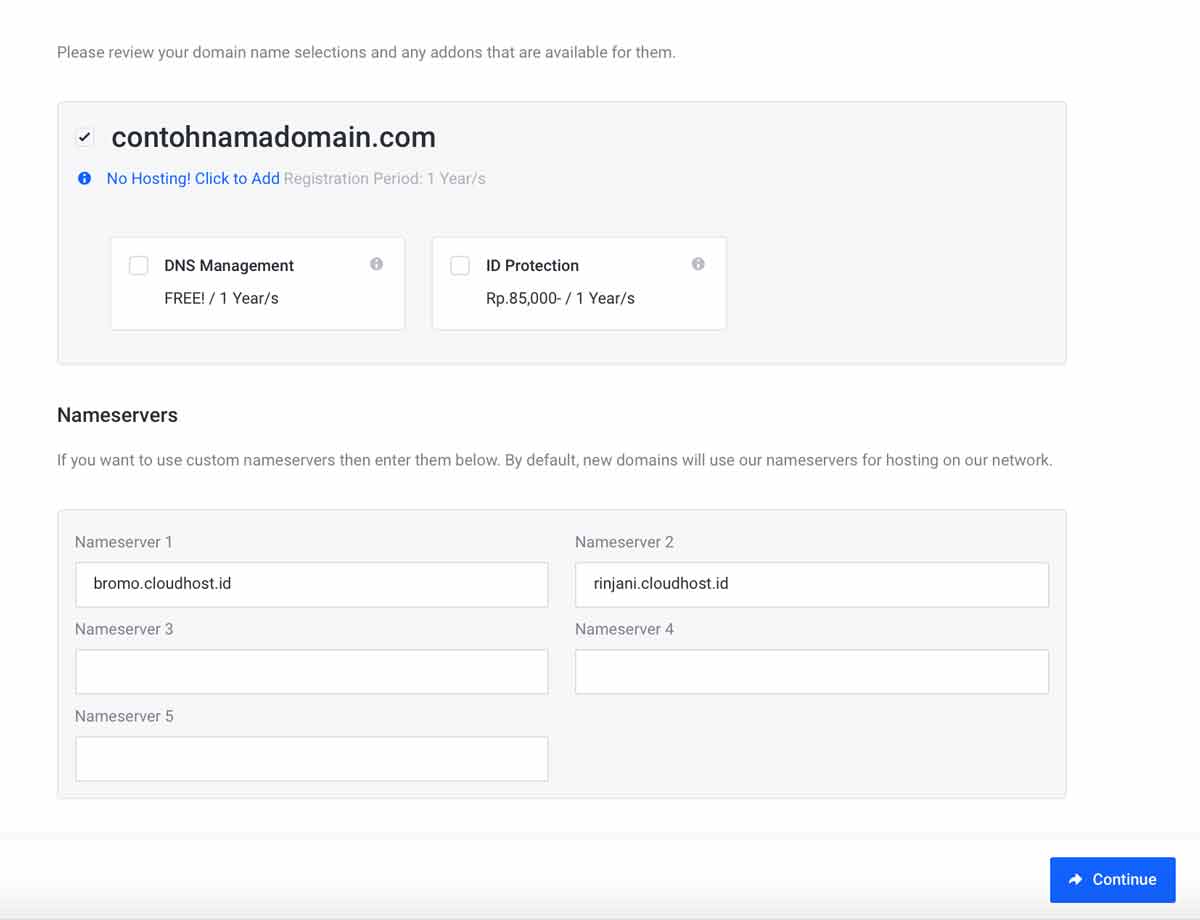Click the Nameserver 2 label
The width and height of the screenshot is (1200, 920).
624,542
